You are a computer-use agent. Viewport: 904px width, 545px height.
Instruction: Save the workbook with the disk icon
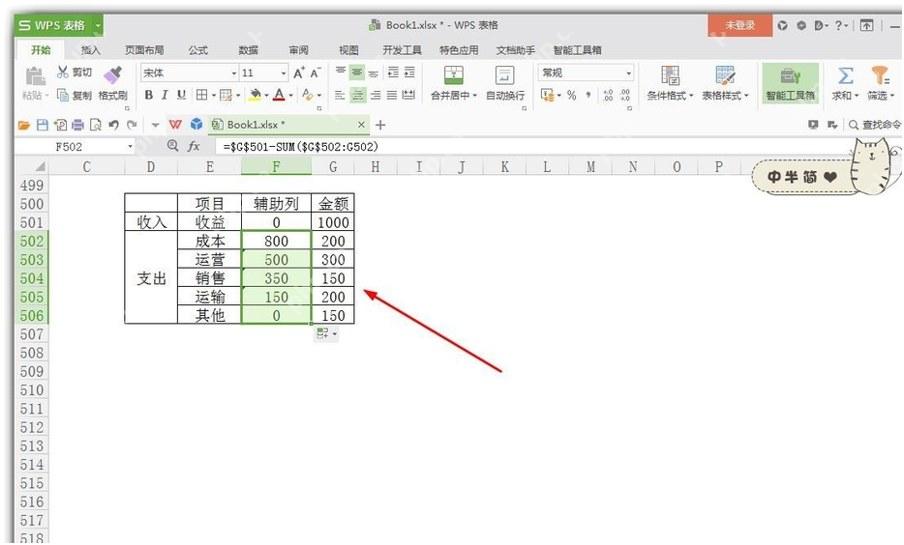click(42, 125)
